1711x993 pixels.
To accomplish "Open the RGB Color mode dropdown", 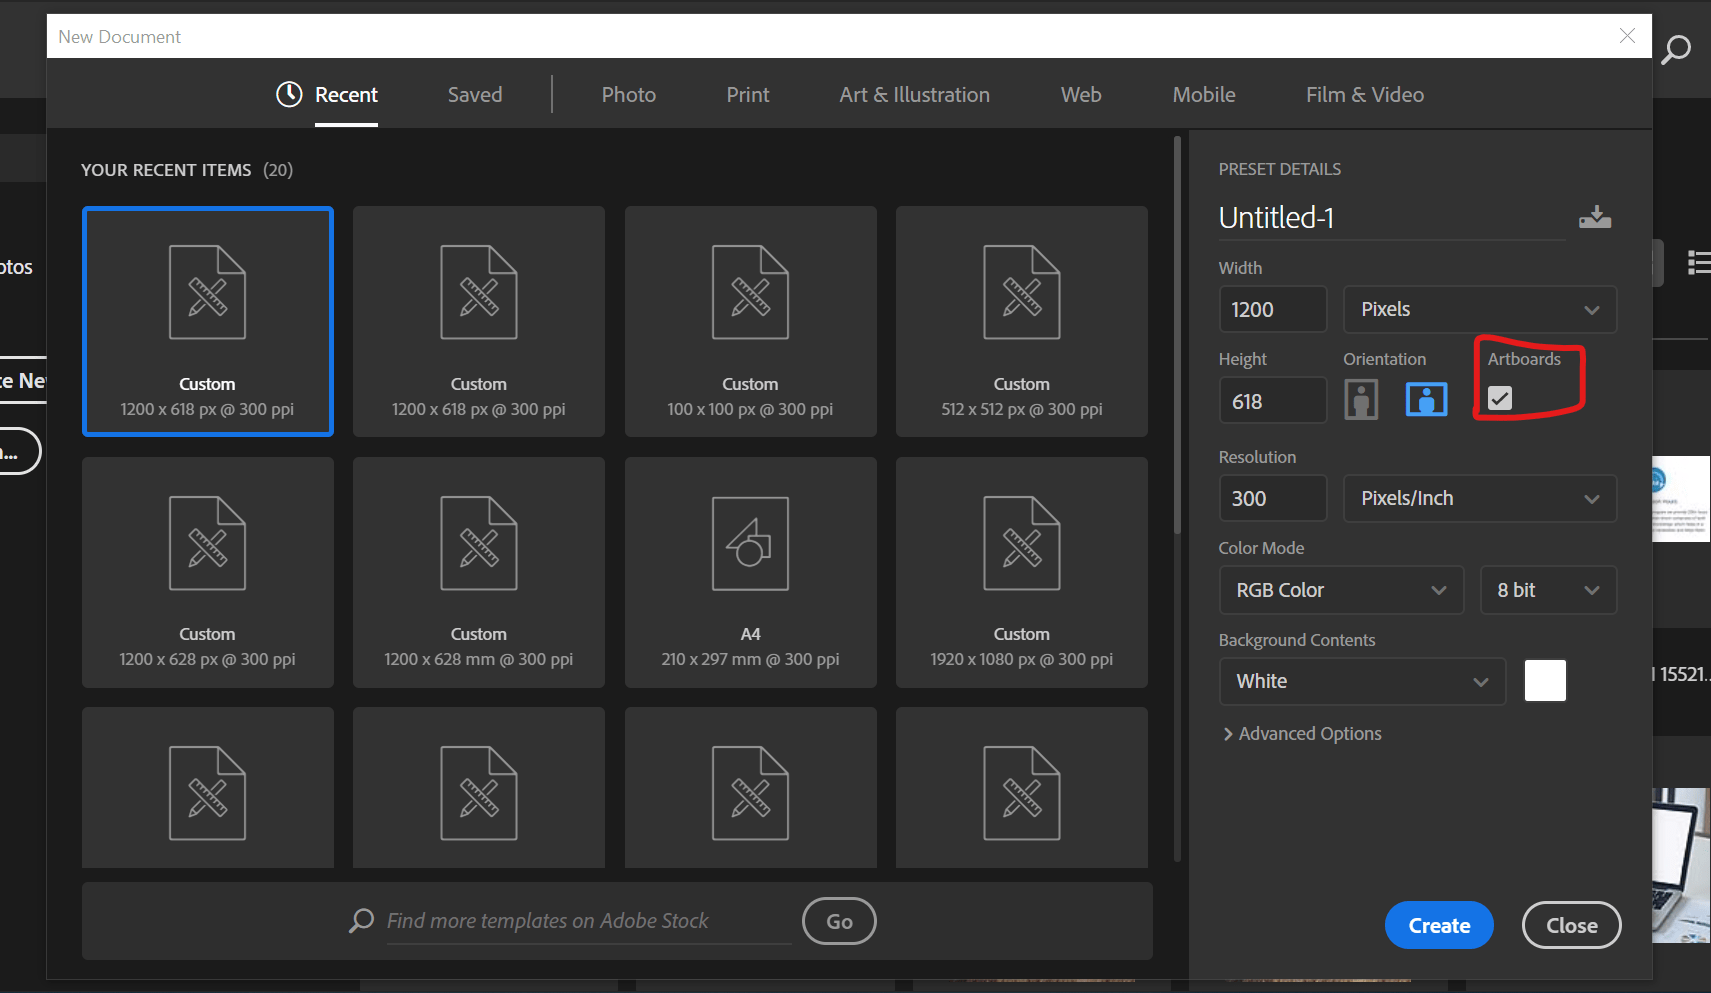I will point(1342,590).
